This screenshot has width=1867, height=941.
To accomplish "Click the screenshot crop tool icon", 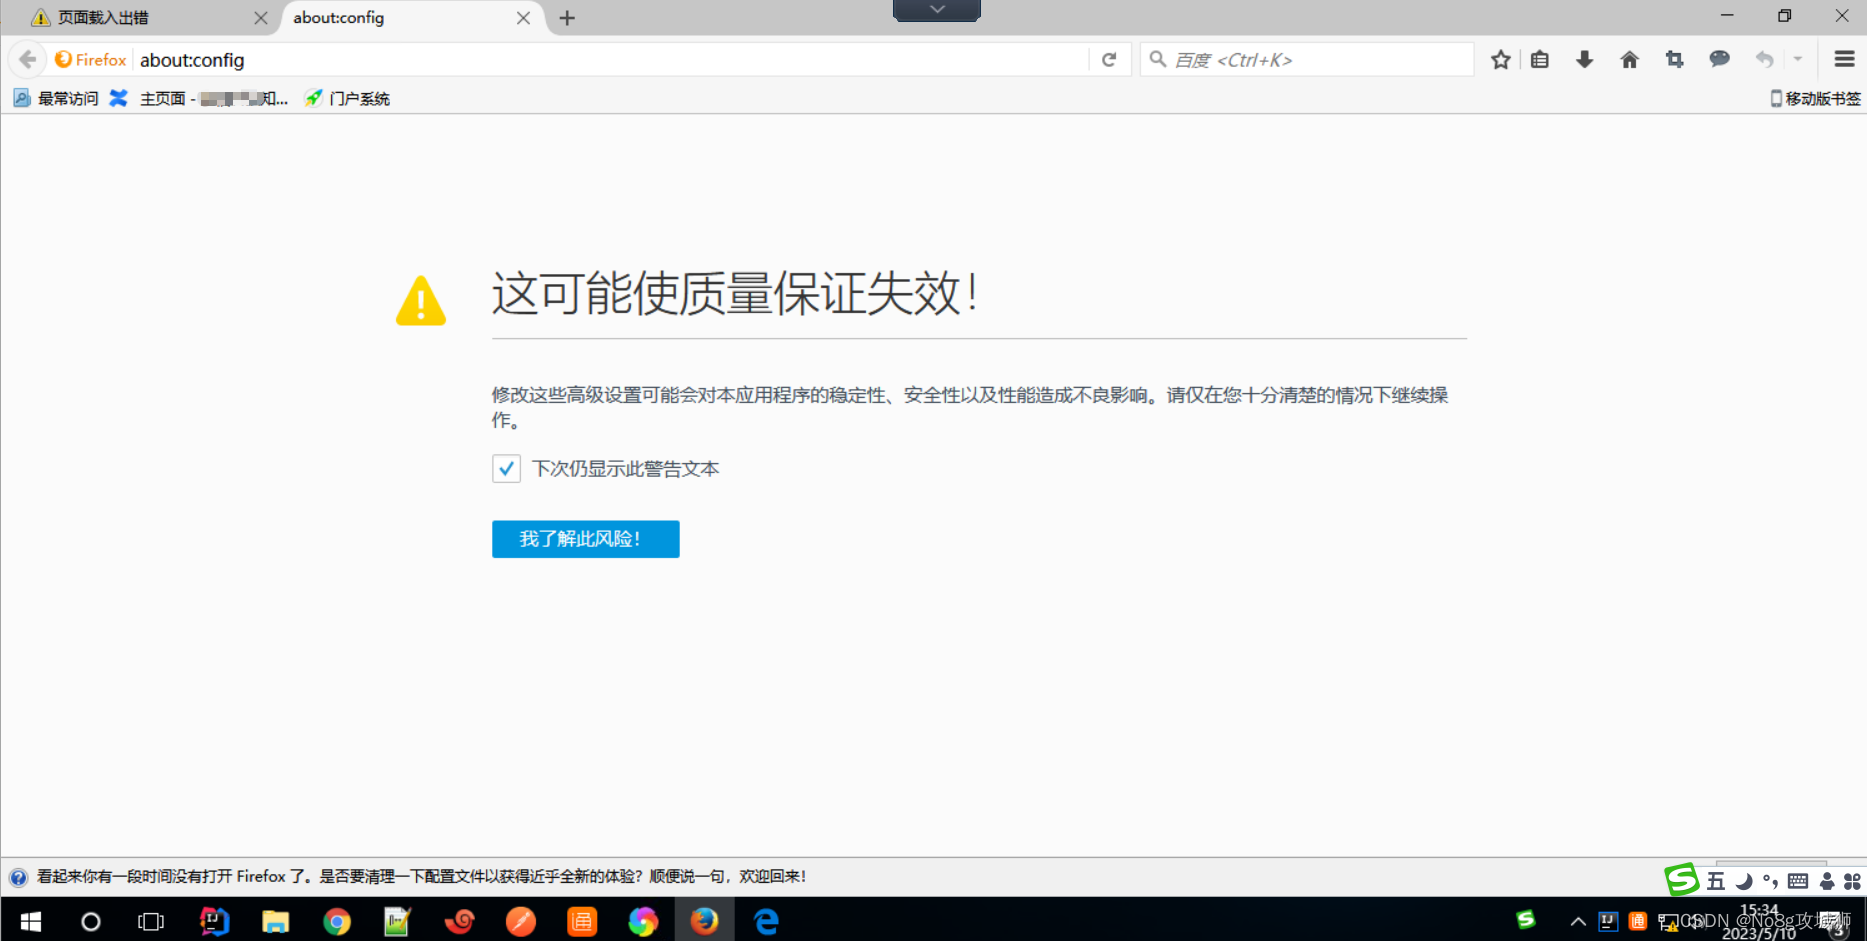I will 1674,60.
